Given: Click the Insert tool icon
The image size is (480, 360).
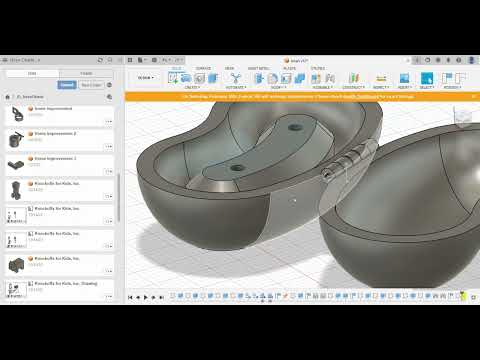Looking at the screenshot, I should (x=404, y=78).
